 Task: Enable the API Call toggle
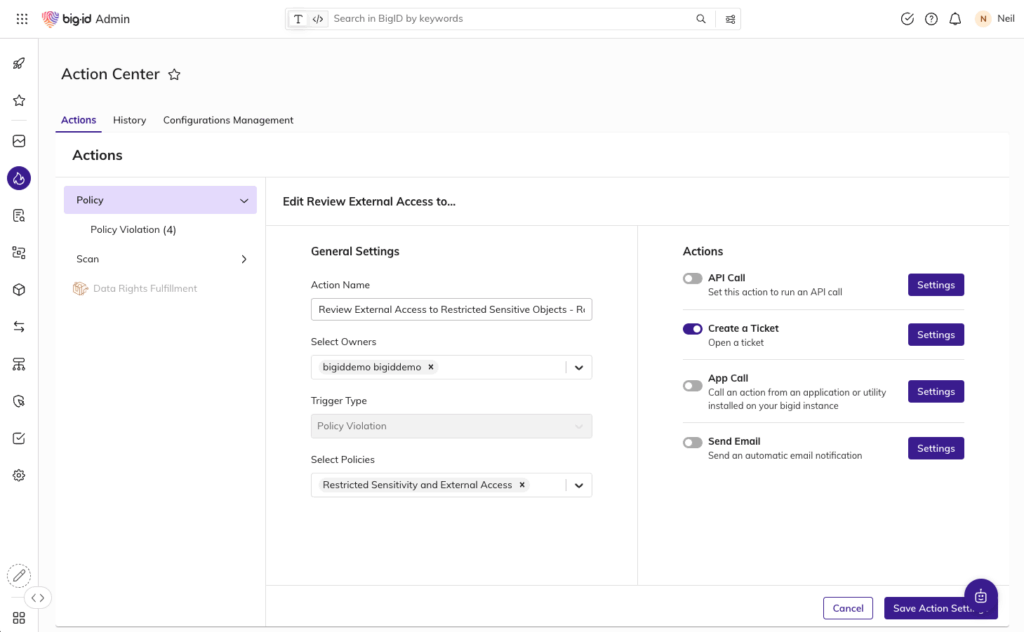point(692,279)
